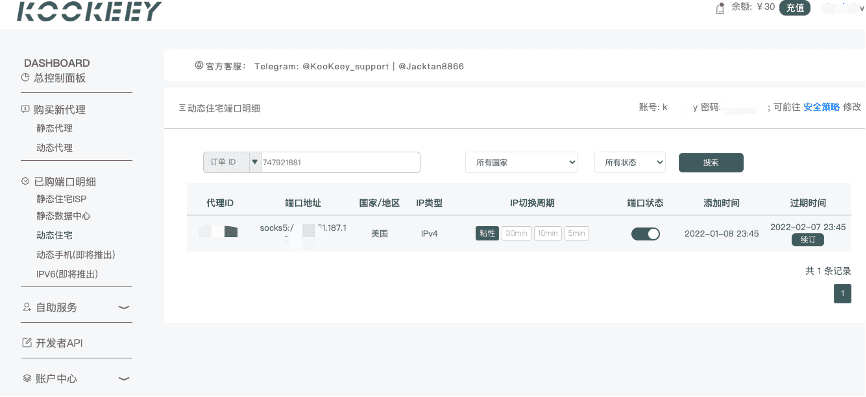Image resolution: width=866 pixels, height=397 pixels.
Task: Toggle the 端口状态 port switch
Action: [x=645, y=234]
